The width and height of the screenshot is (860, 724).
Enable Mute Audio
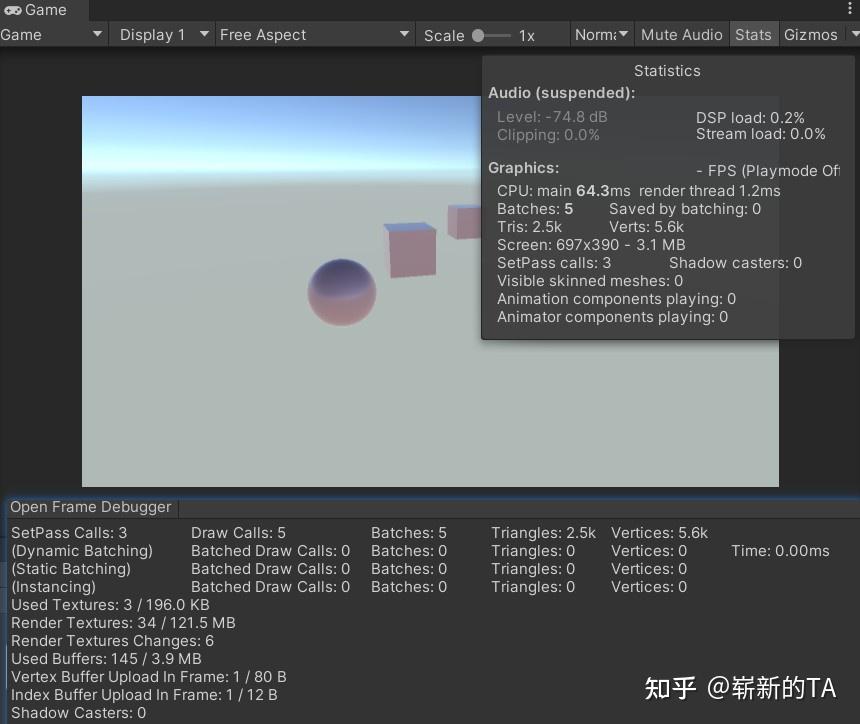(681, 34)
